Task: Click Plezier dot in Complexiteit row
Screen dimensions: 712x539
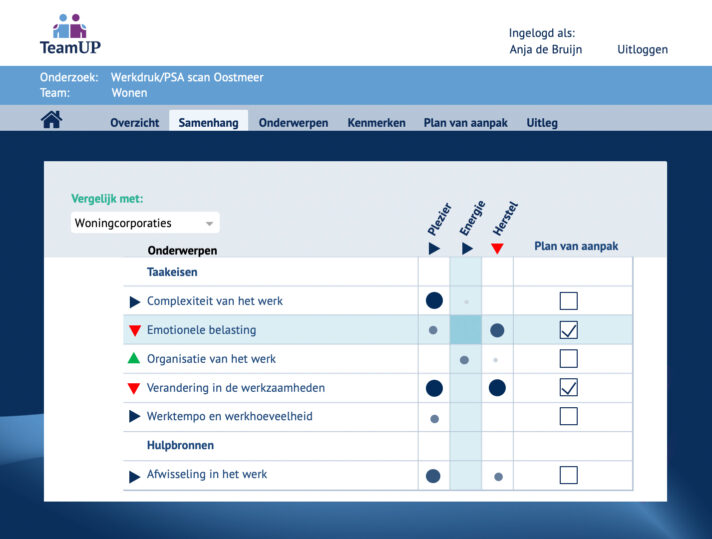Action: pyautogui.click(x=434, y=301)
